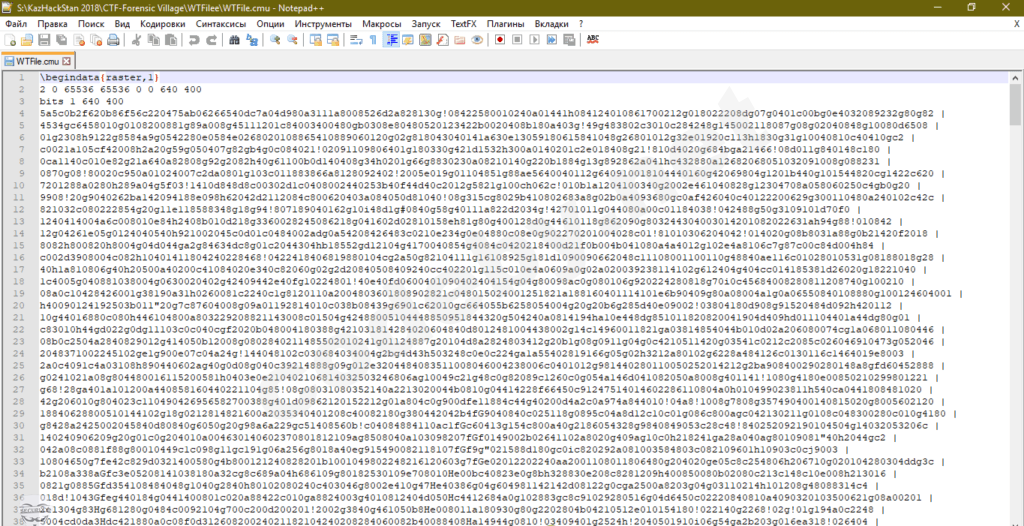Screen dimensions: 1024x526
Task: Click line number 10 in margin
Action: pos(20,186)
